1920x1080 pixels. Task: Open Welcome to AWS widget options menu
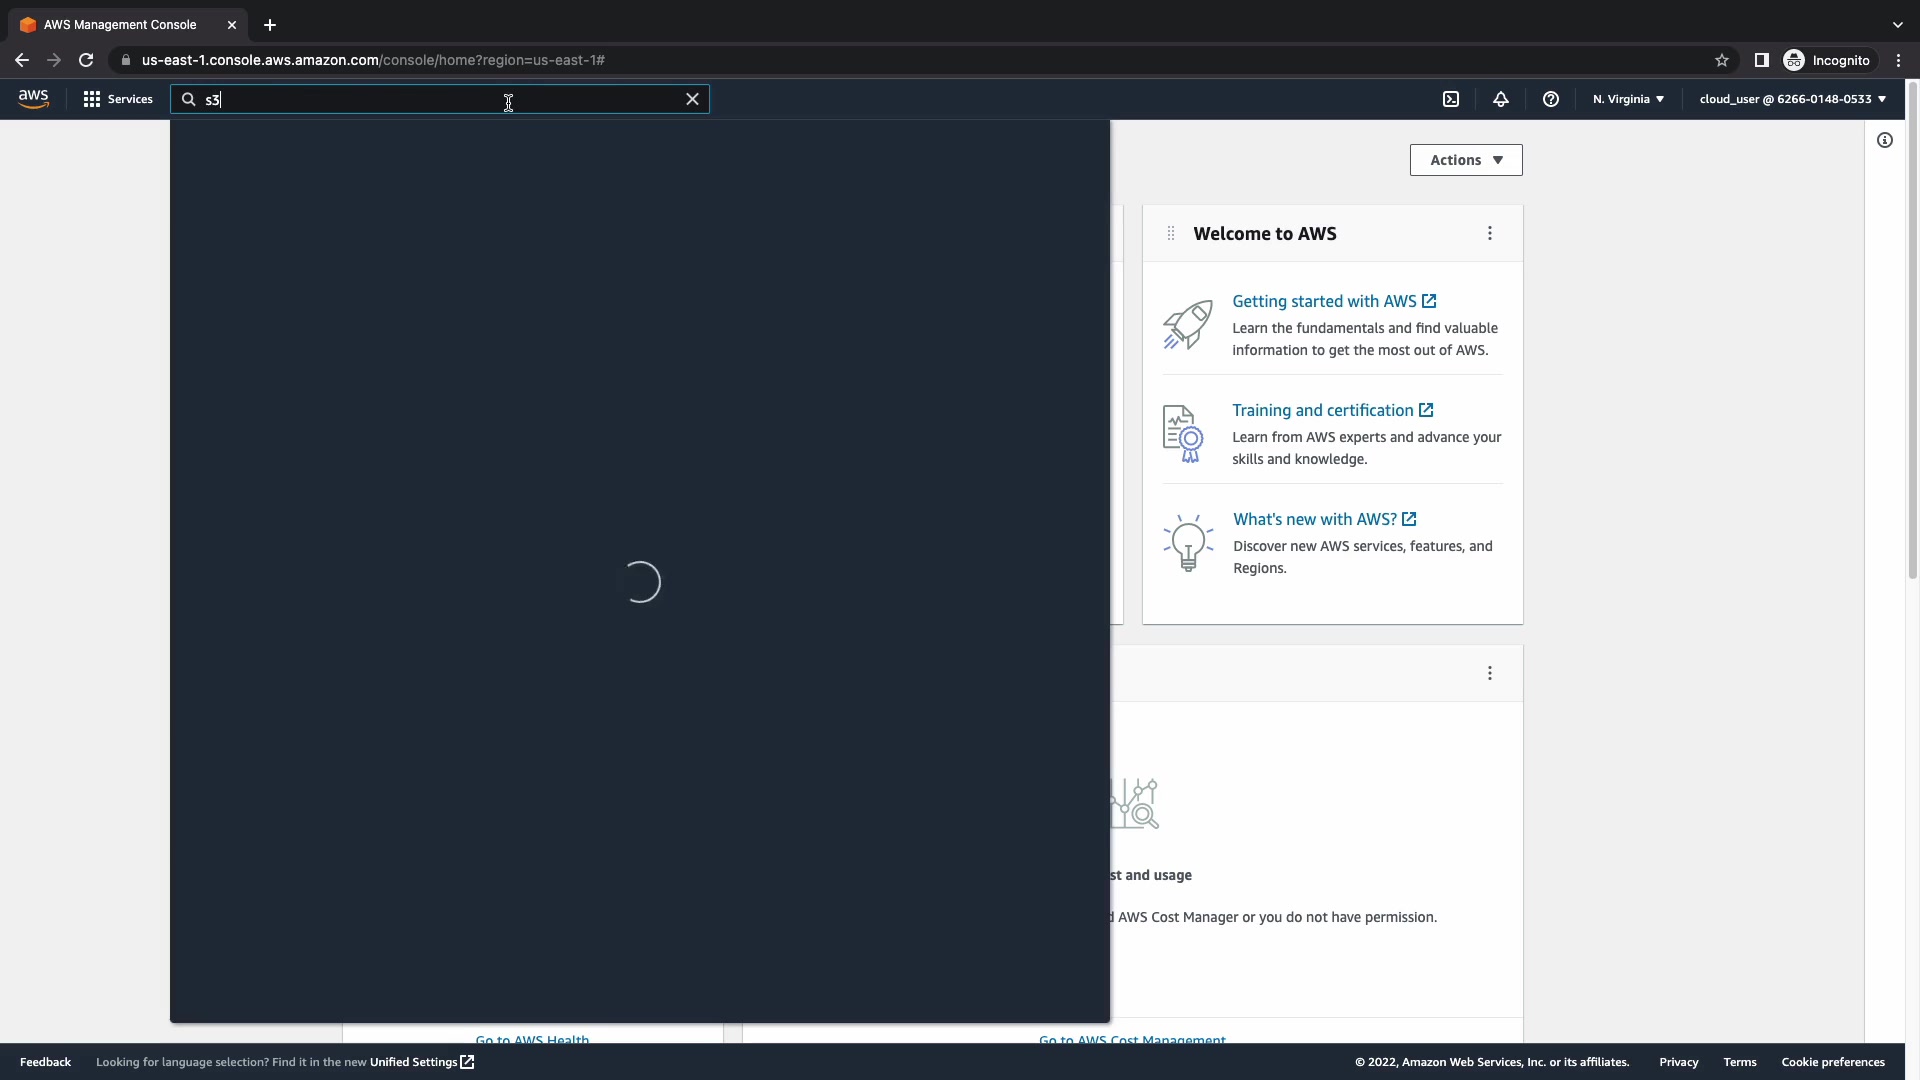[x=1490, y=233]
